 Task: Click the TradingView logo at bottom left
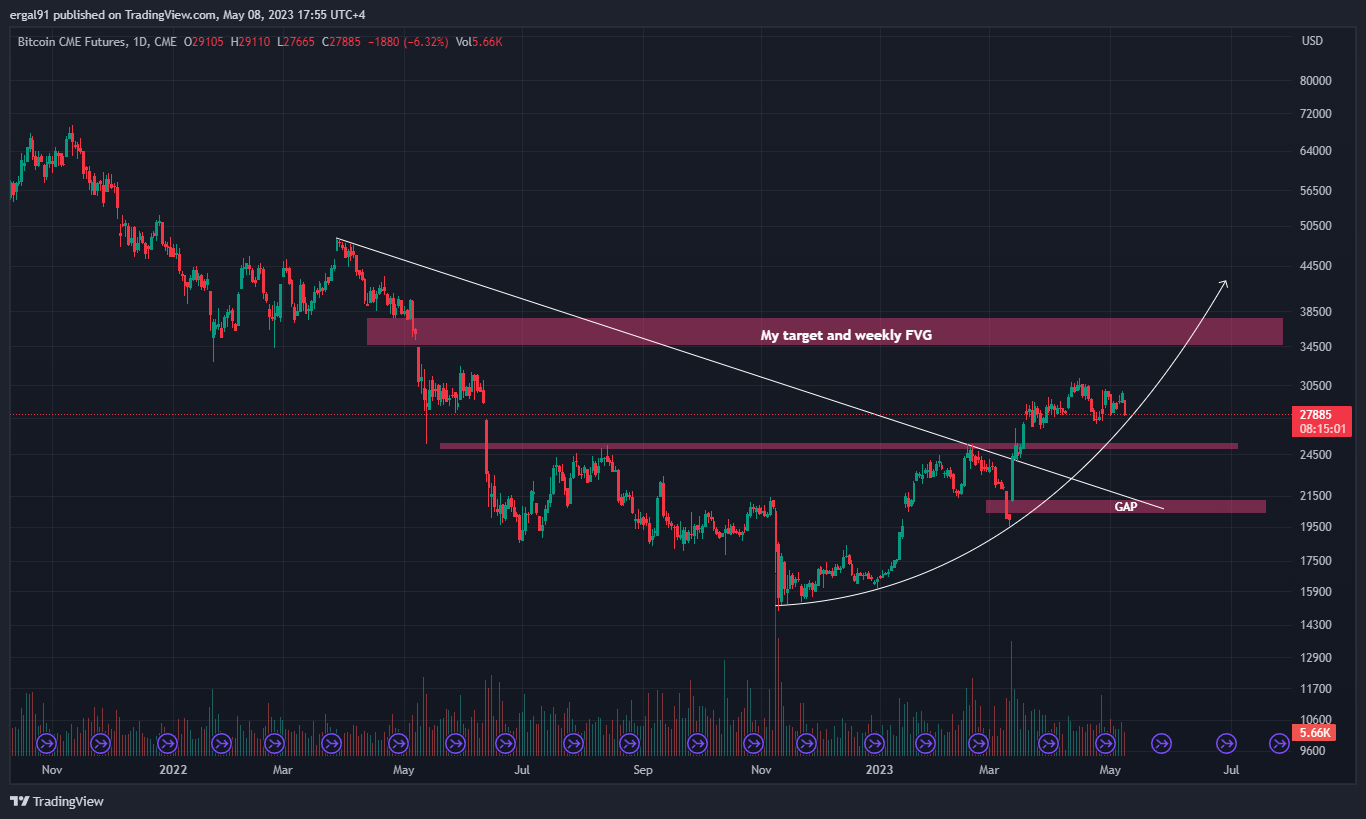click(56, 801)
